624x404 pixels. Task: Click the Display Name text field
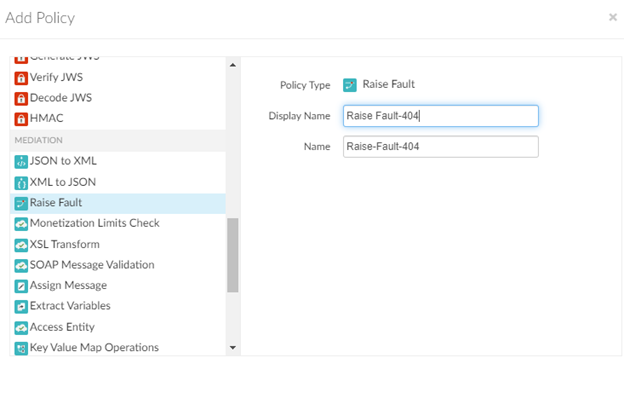[x=440, y=116]
